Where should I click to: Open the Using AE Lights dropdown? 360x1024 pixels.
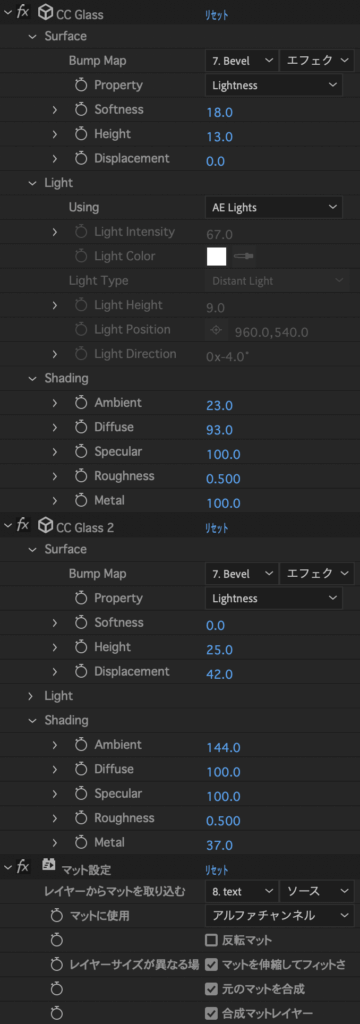click(x=273, y=208)
